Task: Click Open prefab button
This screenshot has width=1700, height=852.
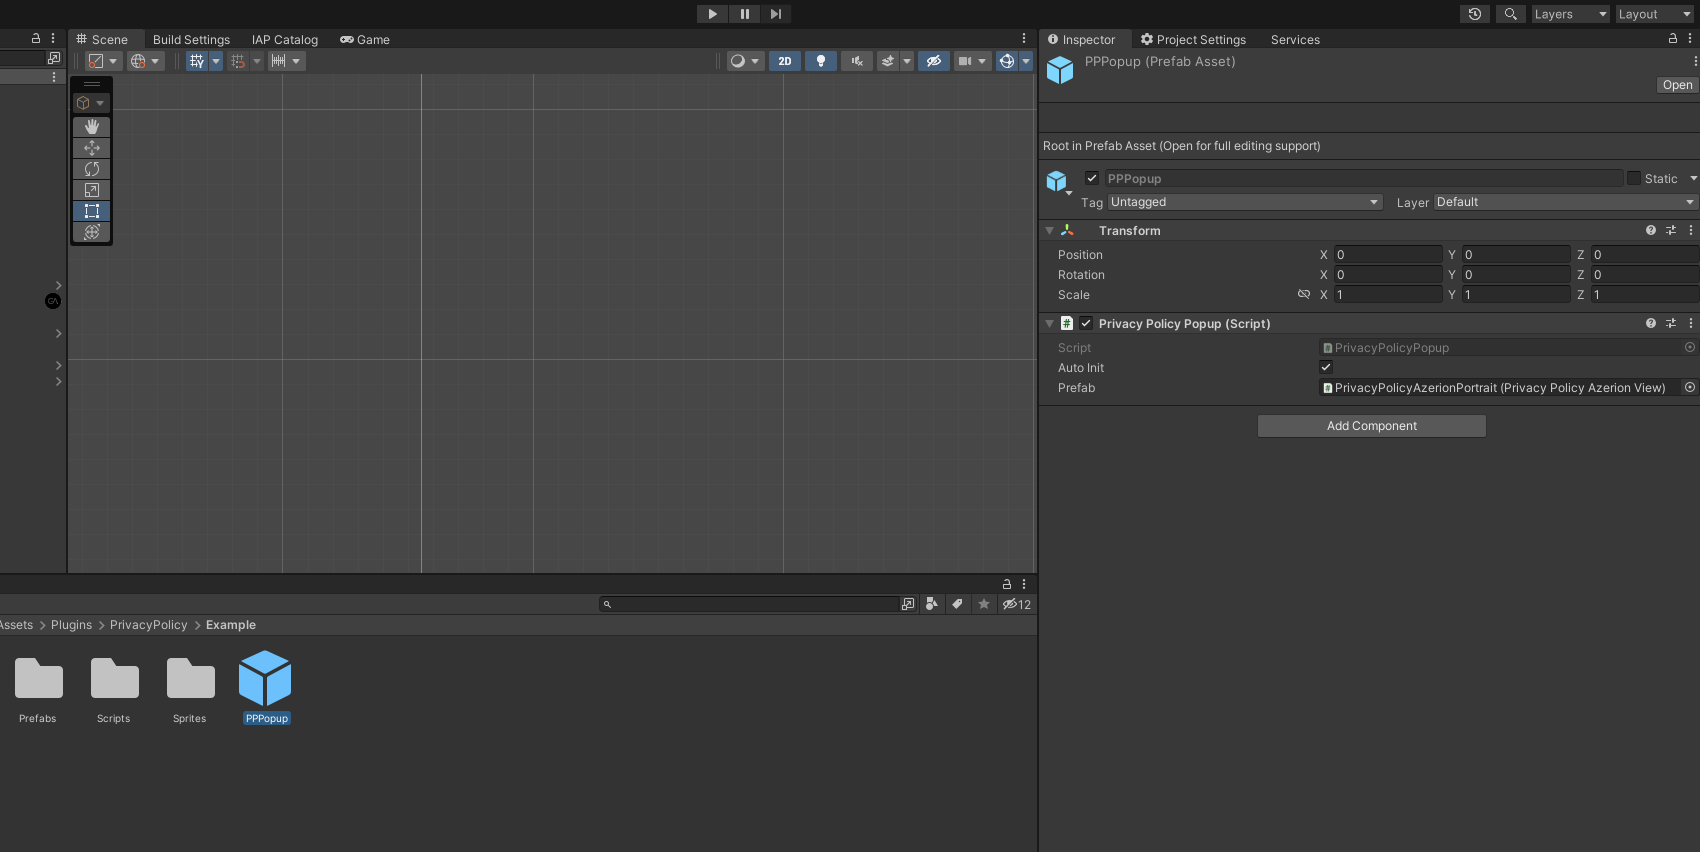Action: pos(1677,85)
